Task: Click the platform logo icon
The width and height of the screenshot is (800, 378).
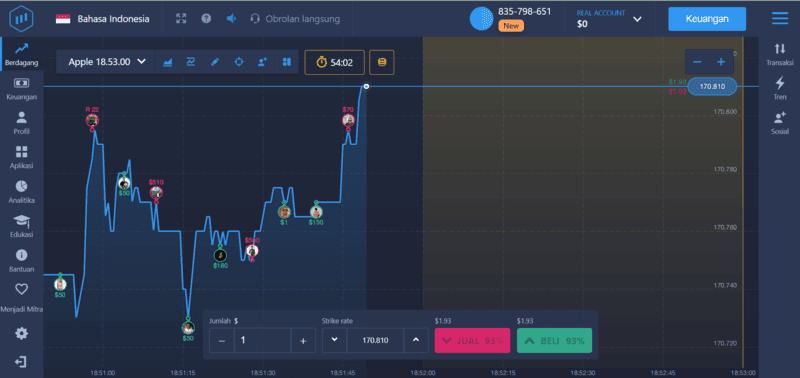Action: click(21, 18)
